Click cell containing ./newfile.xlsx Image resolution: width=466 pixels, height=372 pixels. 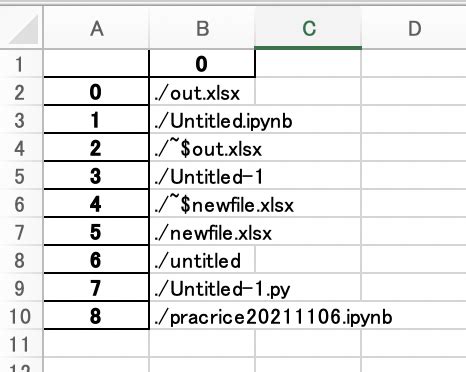pos(202,232)
